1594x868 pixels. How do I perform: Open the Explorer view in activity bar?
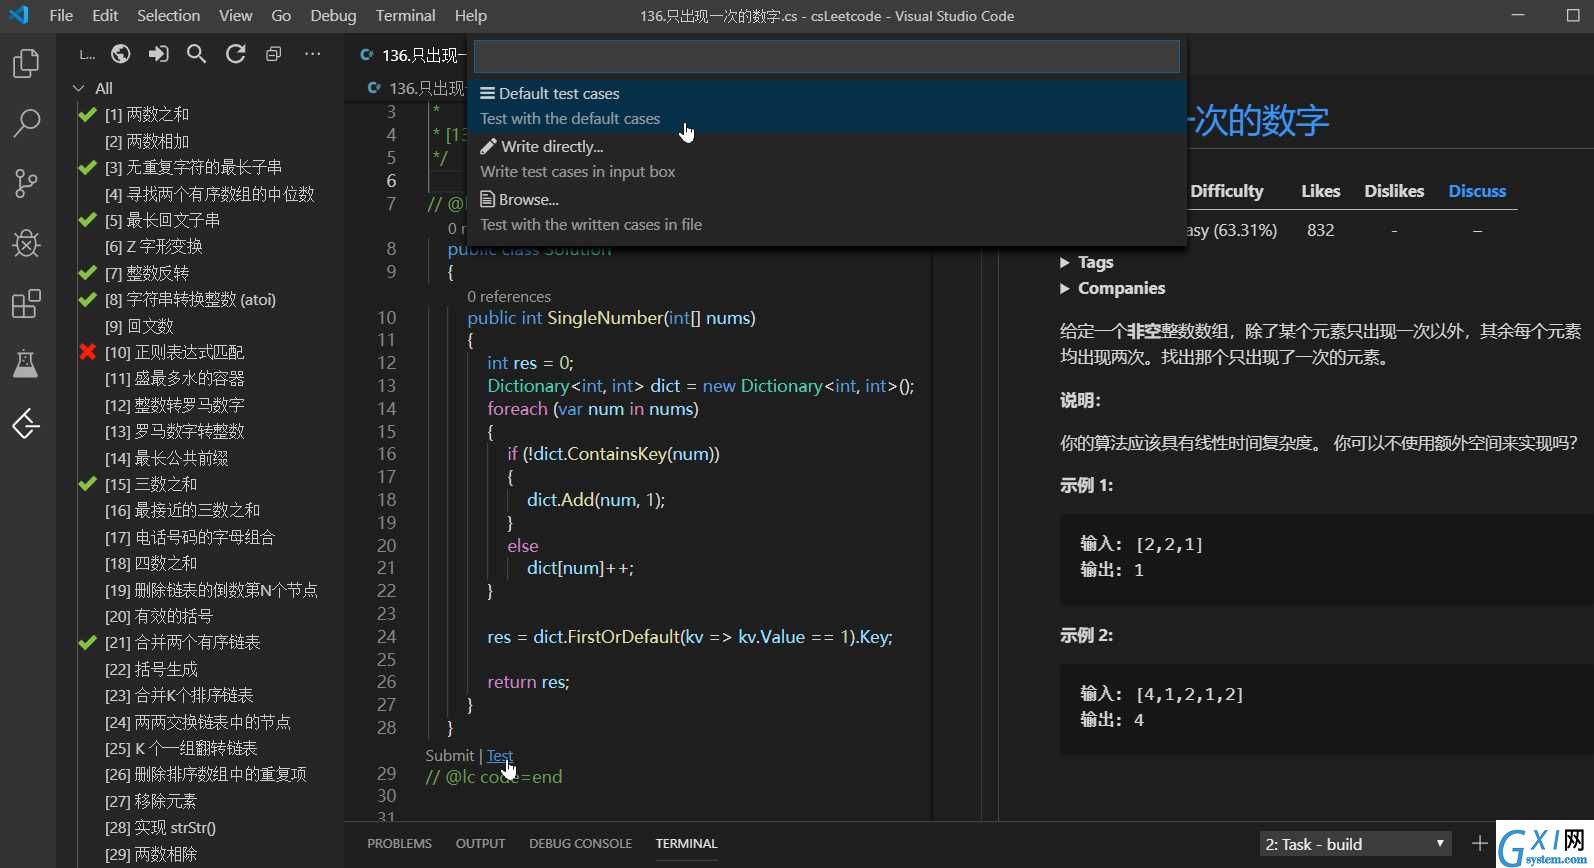point(26,64)
